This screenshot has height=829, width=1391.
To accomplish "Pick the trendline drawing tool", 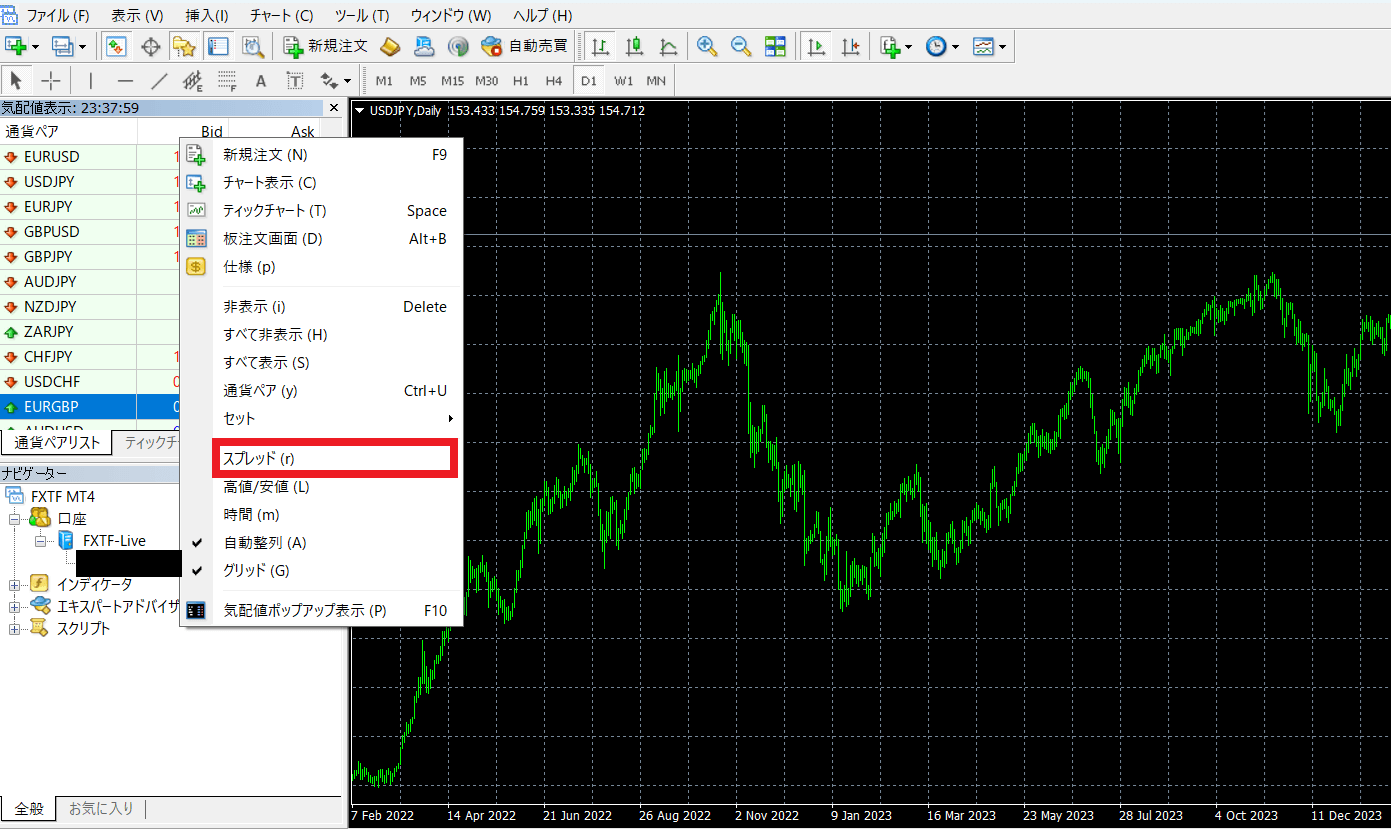I will (x=159, y=81).
